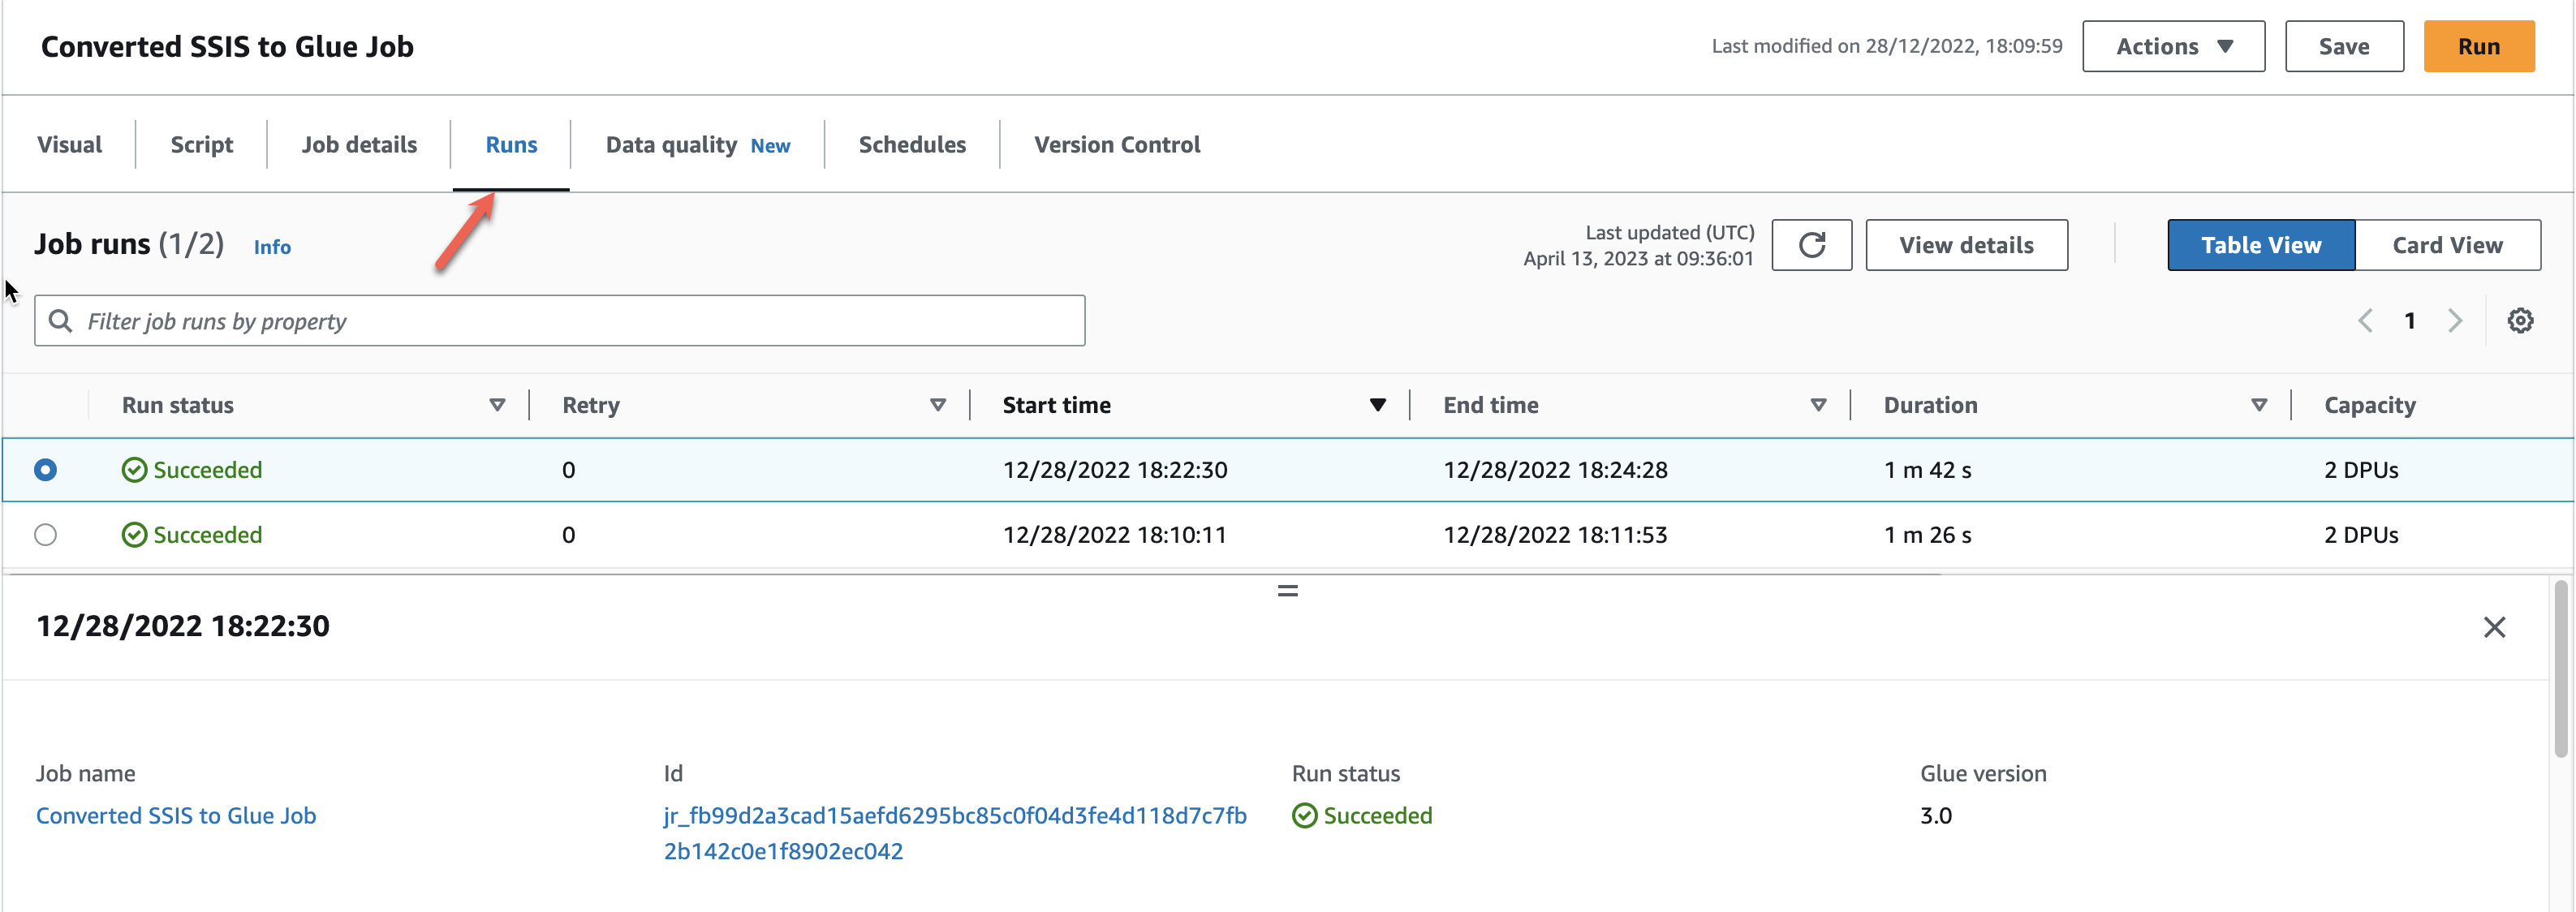
Task: Go to previous page arrow
Action: coord(2365,321)
